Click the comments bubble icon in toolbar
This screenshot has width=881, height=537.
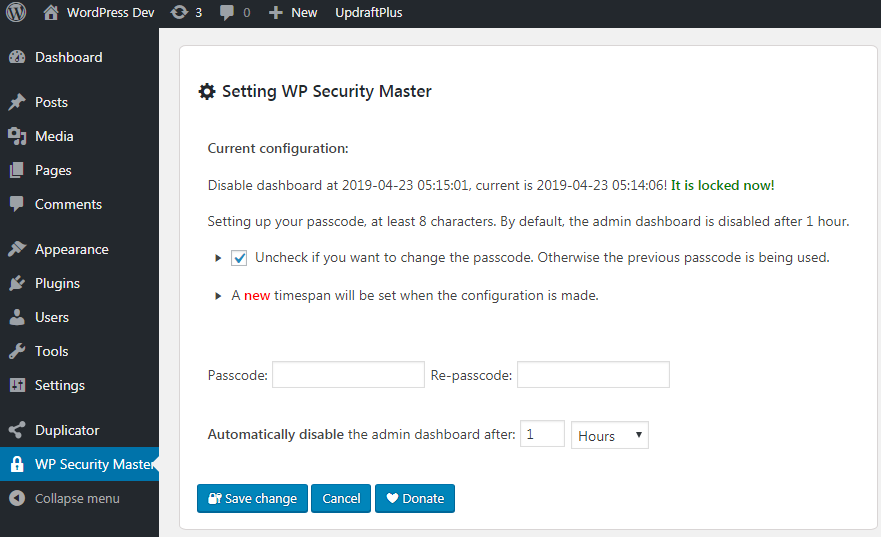click(x=227, y=13)
